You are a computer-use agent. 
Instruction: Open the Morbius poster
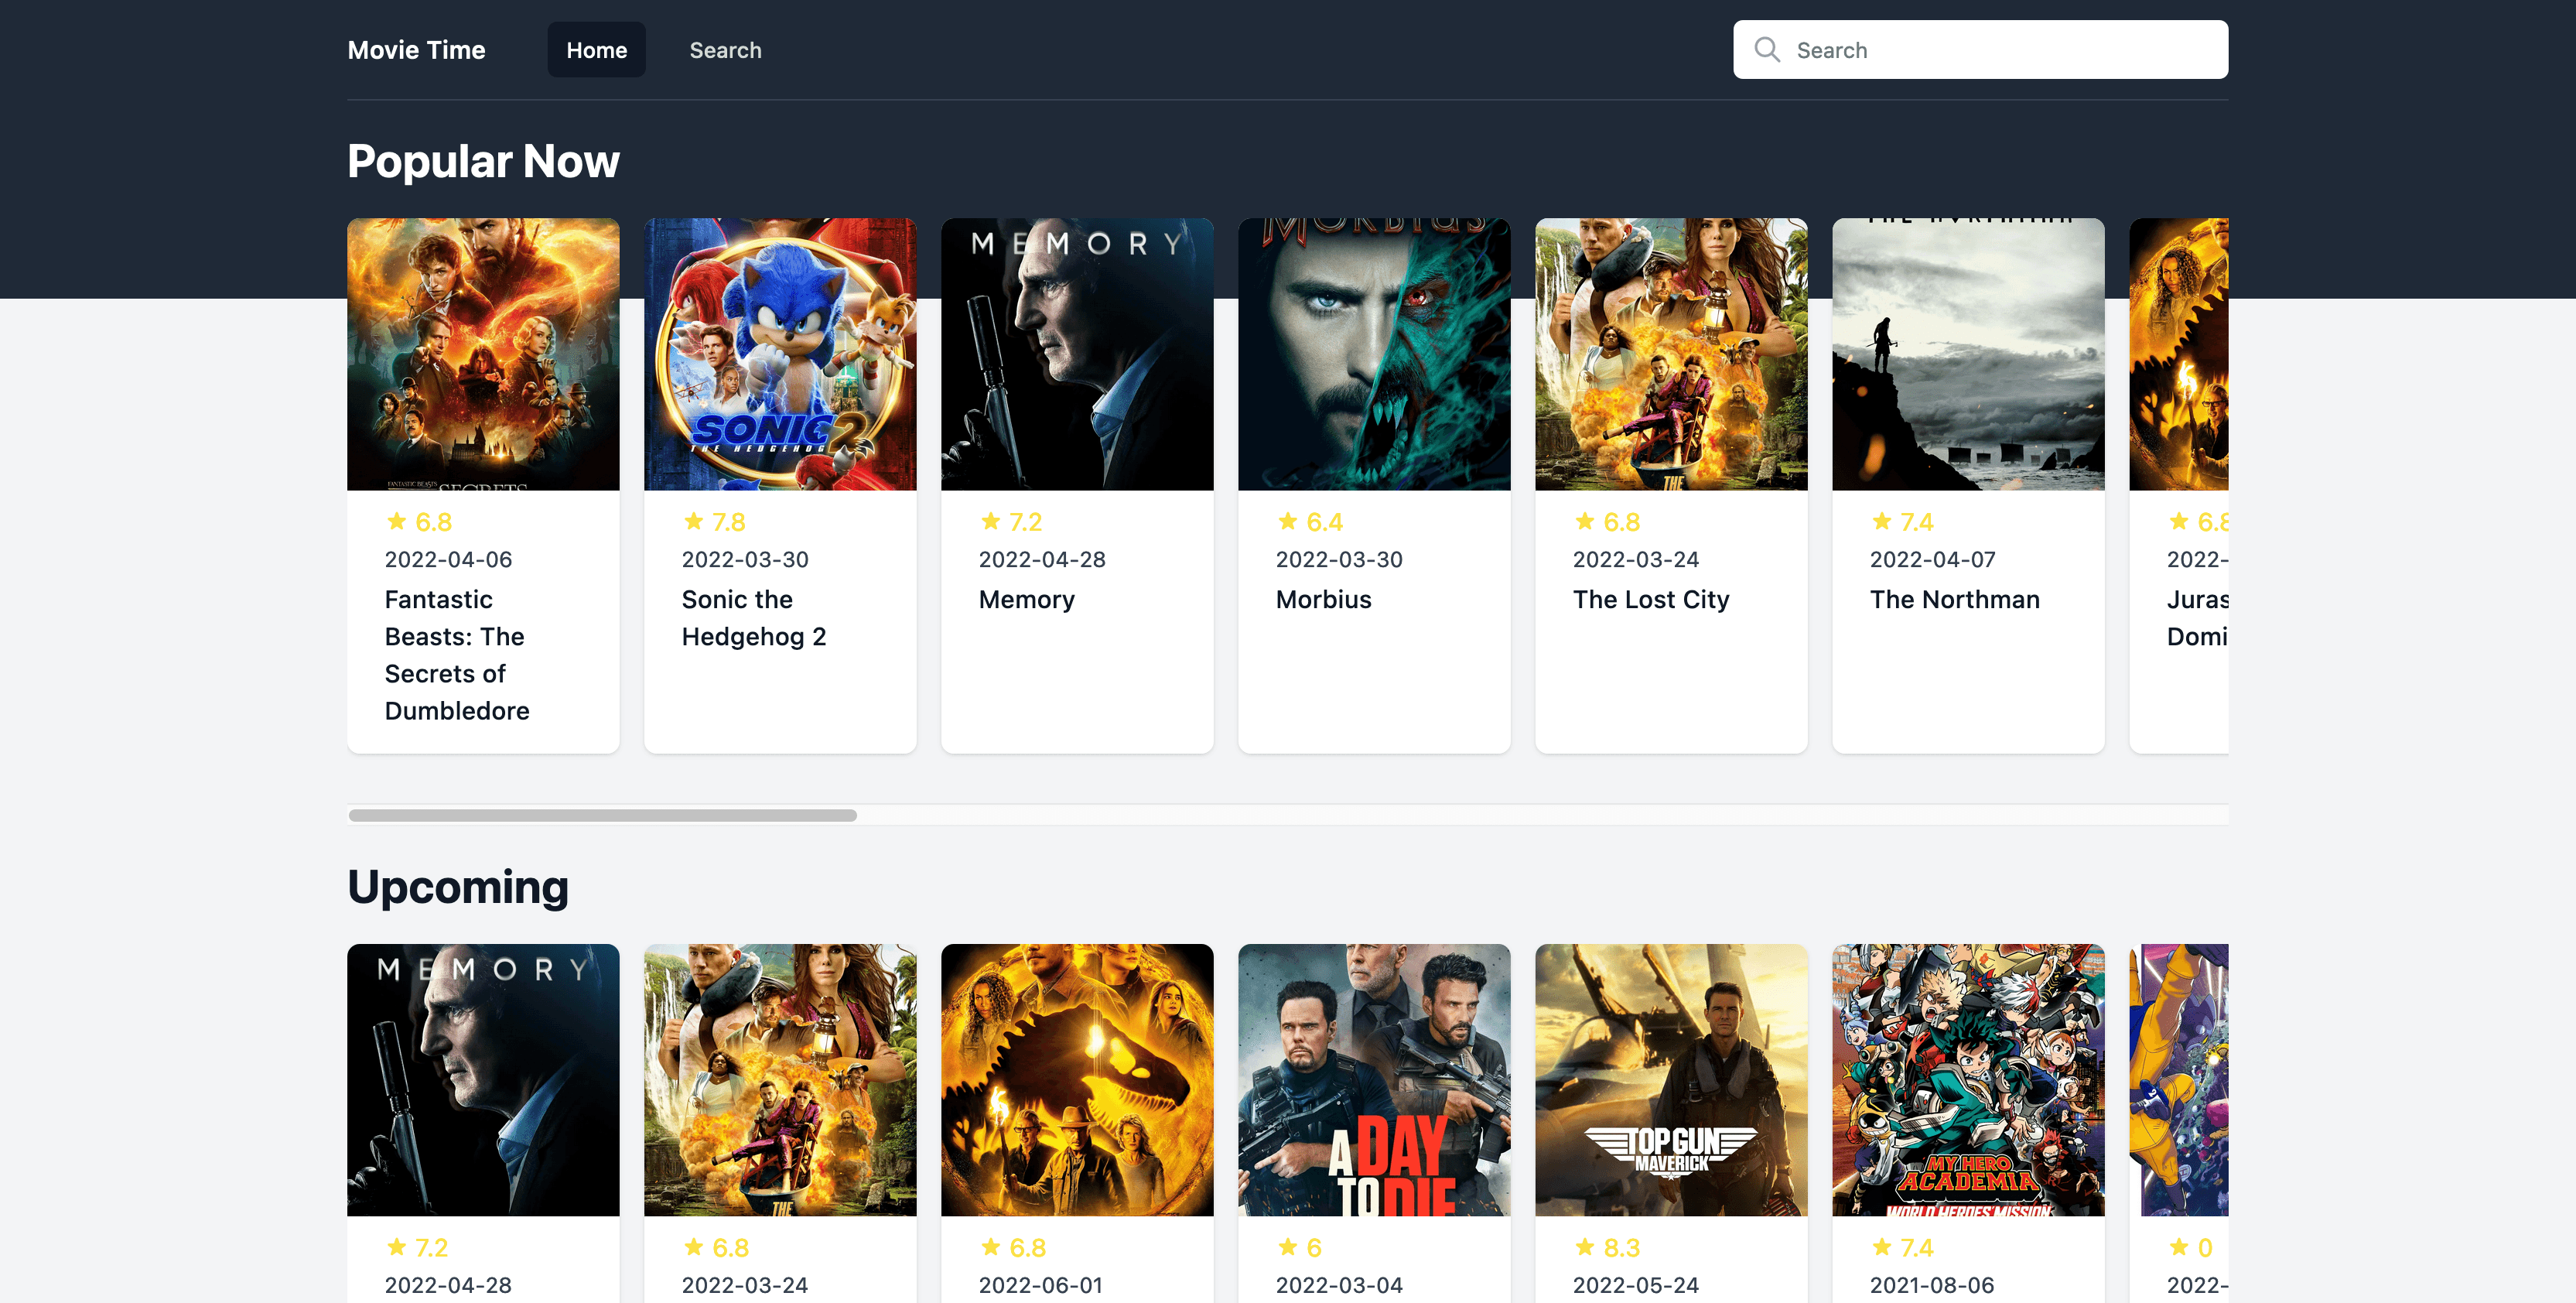1374,354
